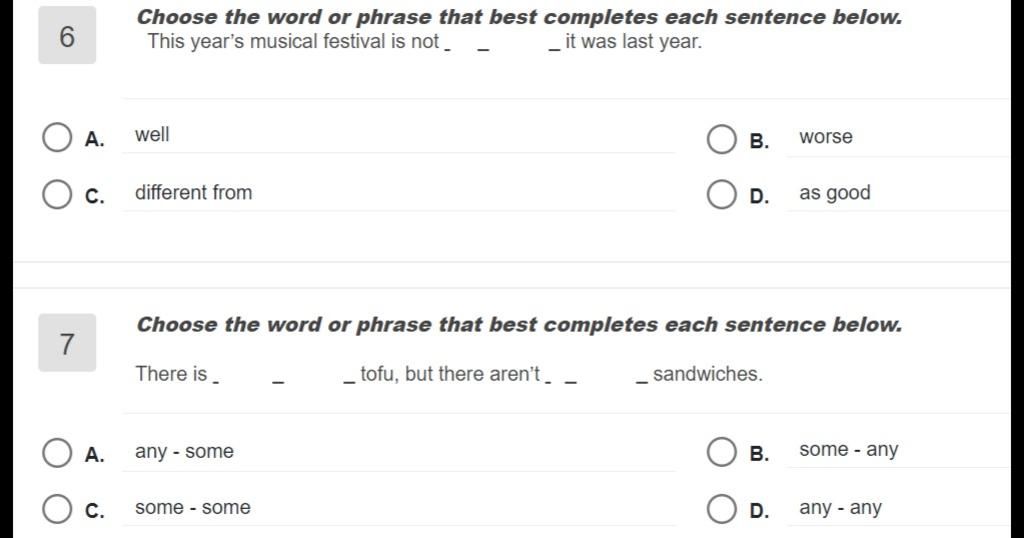
Task: Click the answer text 'any - any'
Action: pos(840,508)
